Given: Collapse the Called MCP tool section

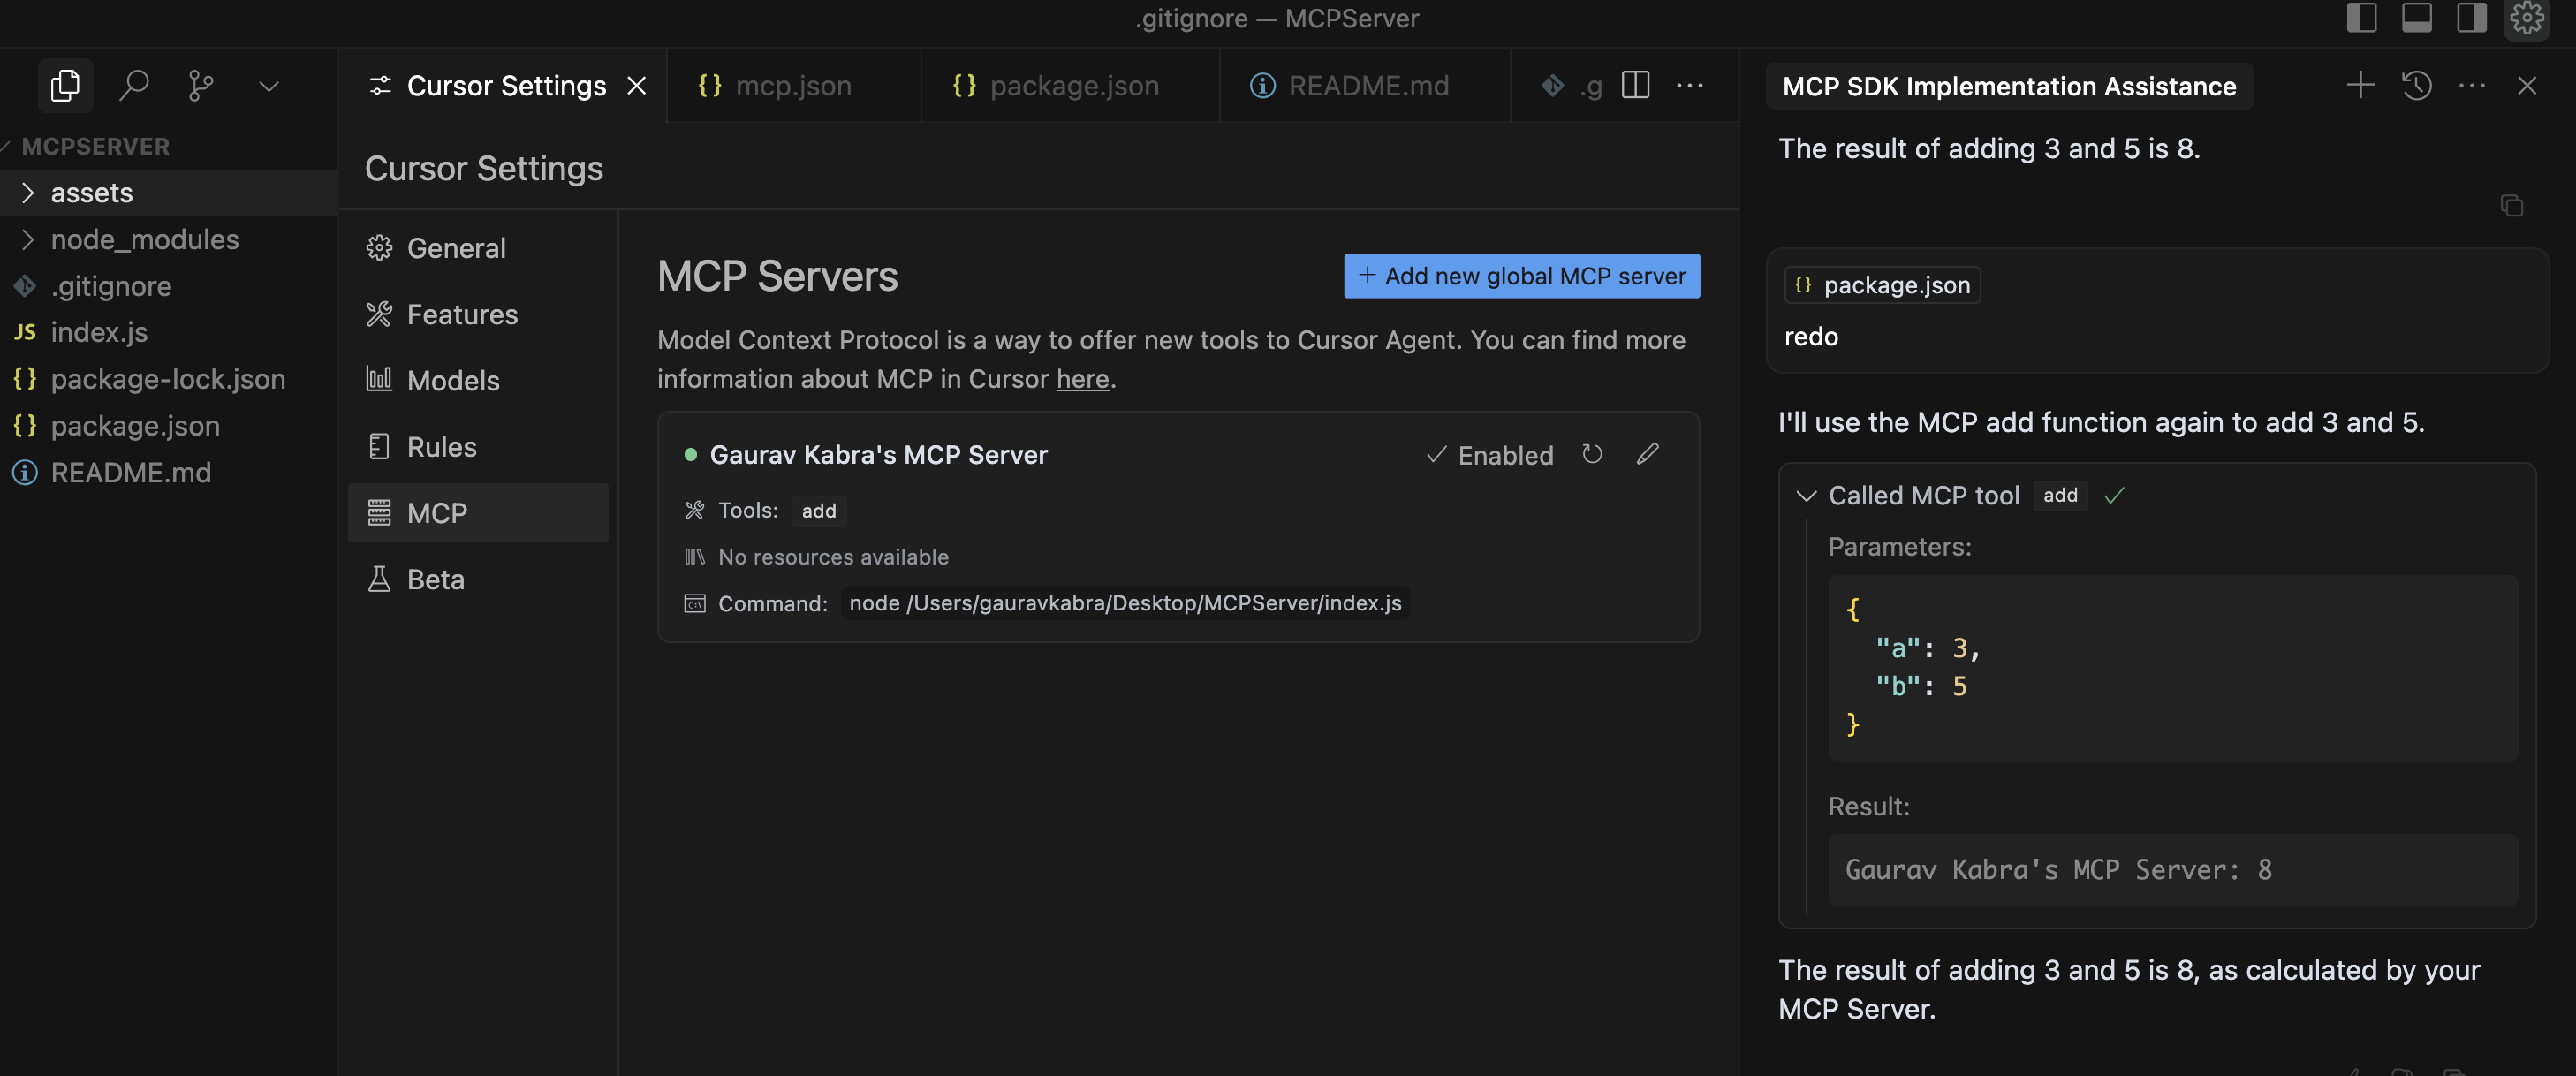Looking at the screenshot, I should point(1806,496).
